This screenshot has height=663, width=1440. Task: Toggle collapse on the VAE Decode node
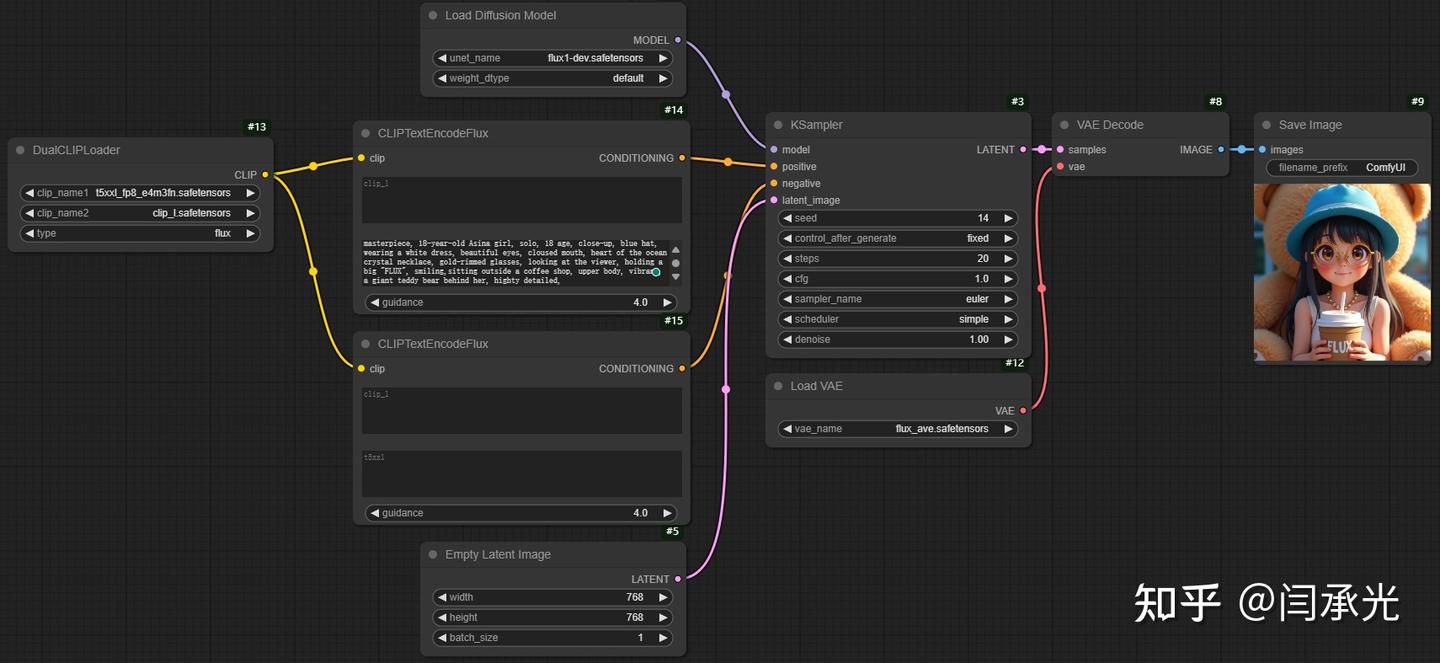[1064, 125]
